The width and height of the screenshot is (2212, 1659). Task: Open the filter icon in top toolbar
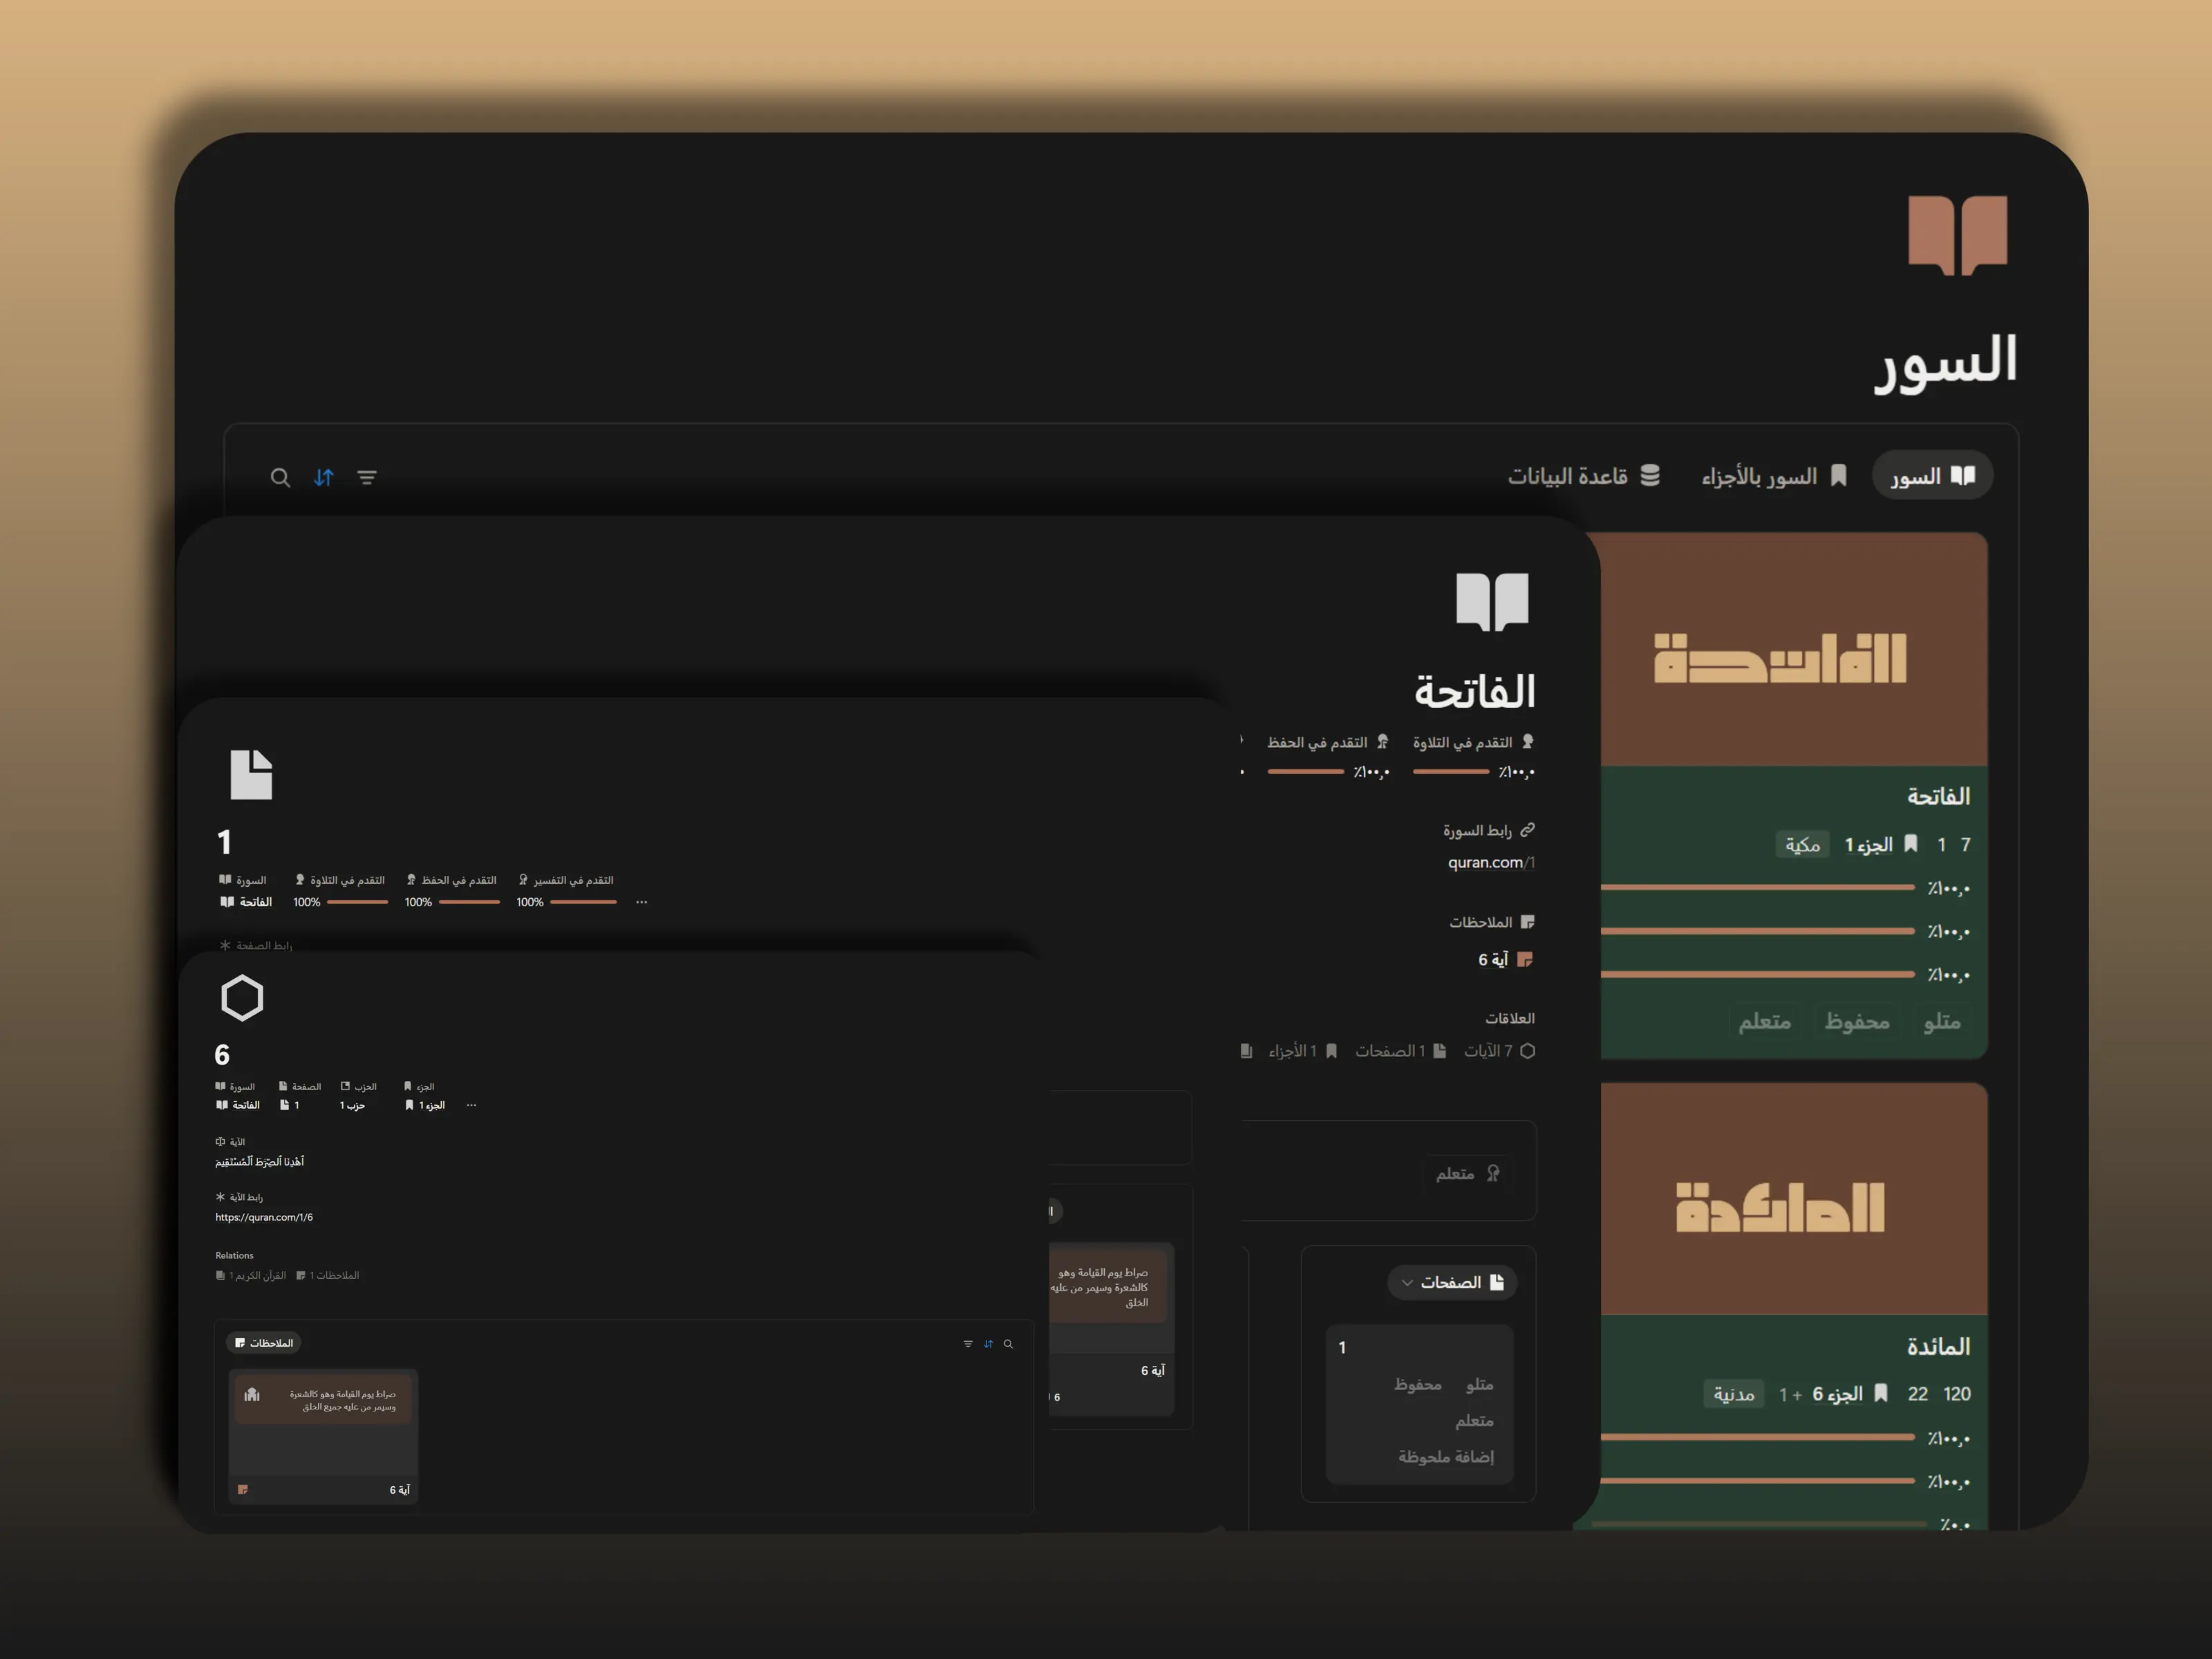[367, 478]
